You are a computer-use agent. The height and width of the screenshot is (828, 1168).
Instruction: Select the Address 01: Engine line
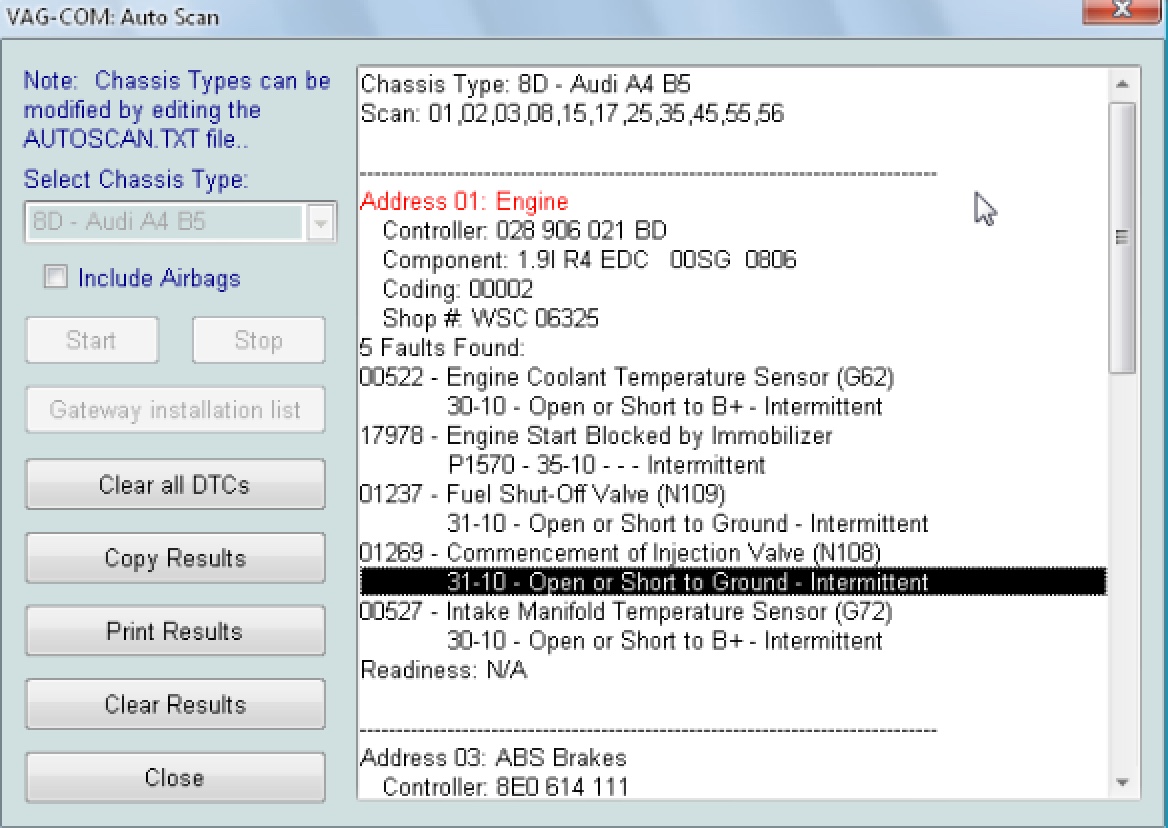point(463,202)
